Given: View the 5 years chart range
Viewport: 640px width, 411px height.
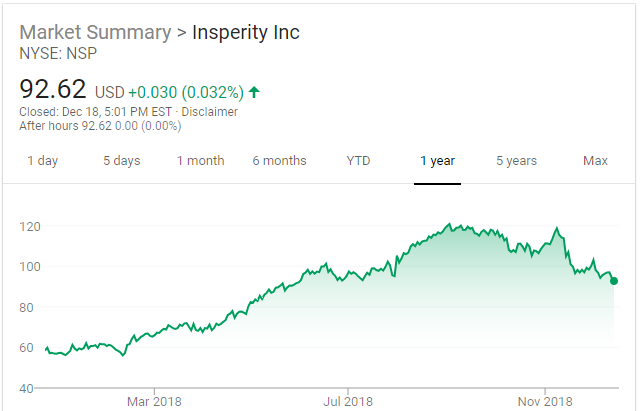Looking at the screenshot, I should [516, 161].
